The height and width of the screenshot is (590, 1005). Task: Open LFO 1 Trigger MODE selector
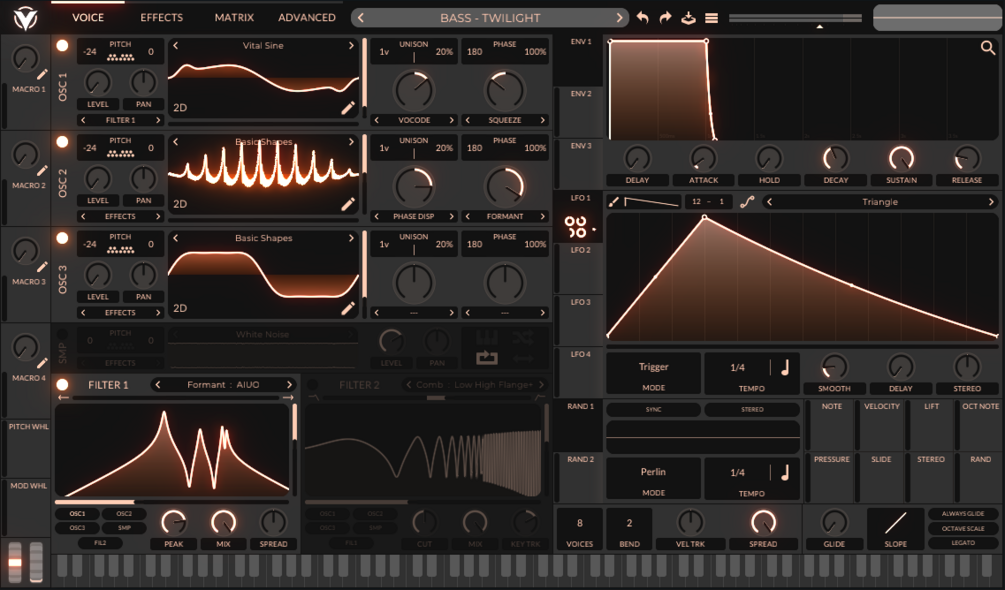point(653,373)
